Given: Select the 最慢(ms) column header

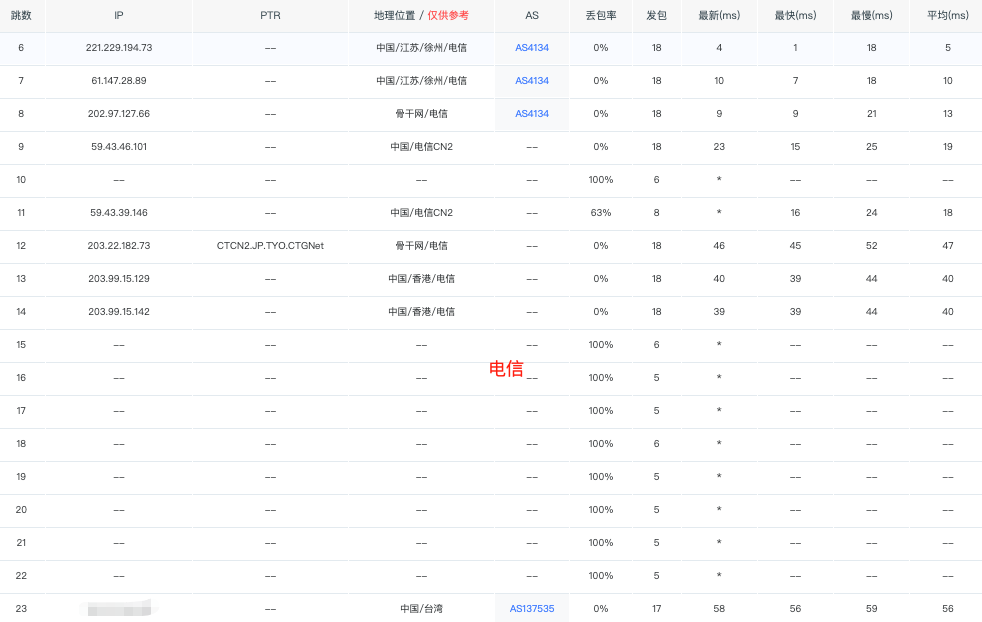Looking at the screenshot, I should [871, 16].
